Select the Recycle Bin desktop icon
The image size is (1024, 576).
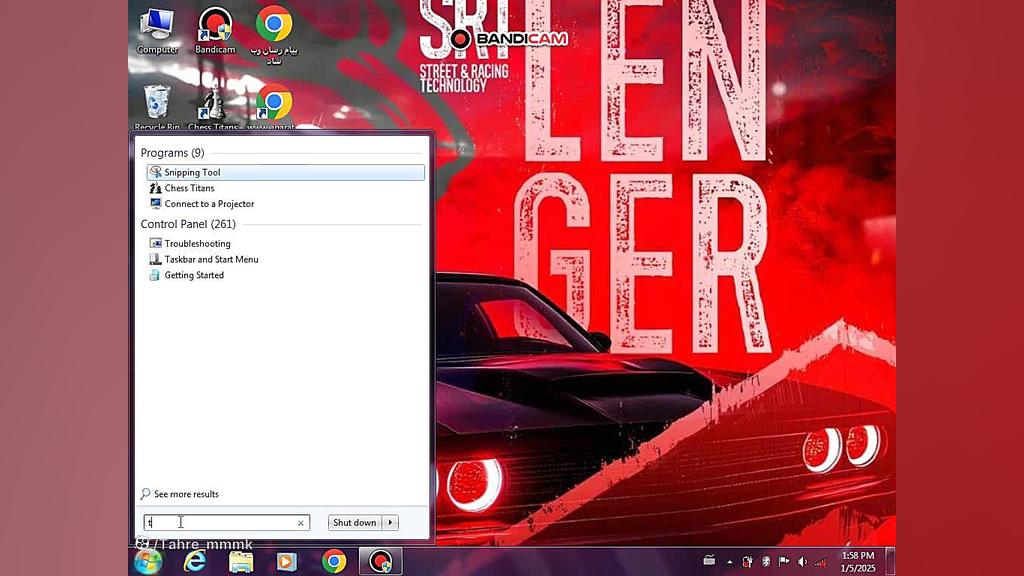(157, 106)
